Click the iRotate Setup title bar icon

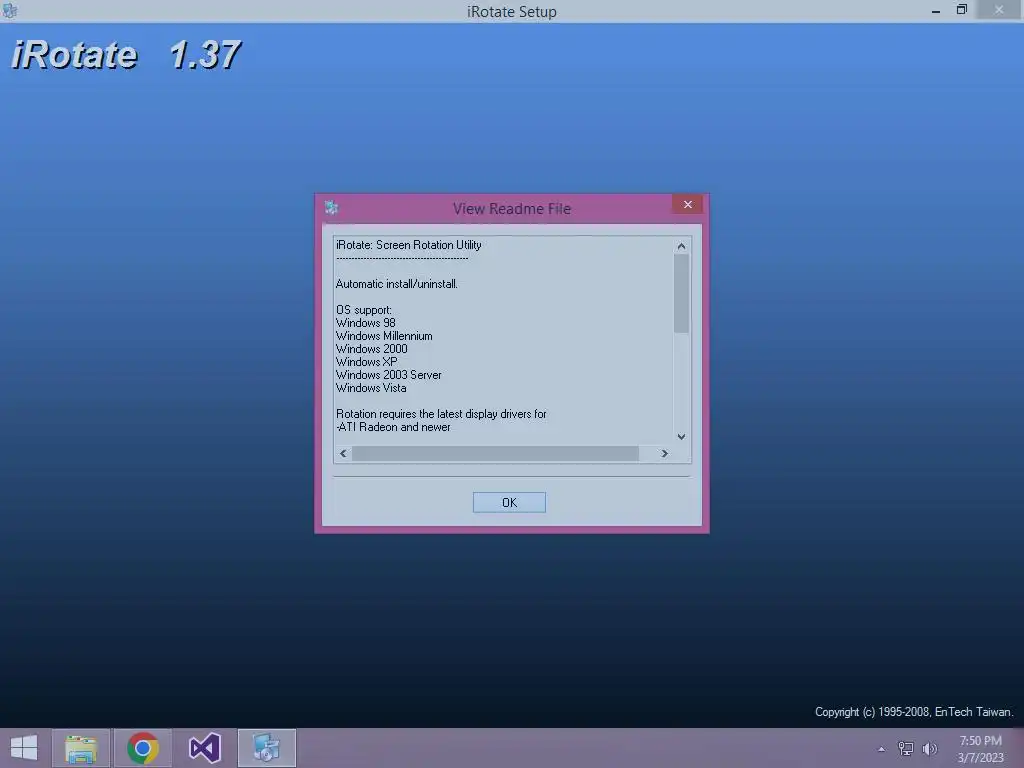[x=9, y=10]
